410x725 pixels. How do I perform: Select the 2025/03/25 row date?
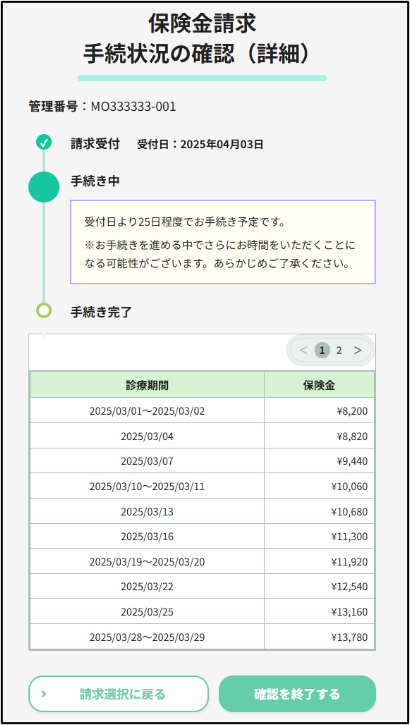pos(147,612)
